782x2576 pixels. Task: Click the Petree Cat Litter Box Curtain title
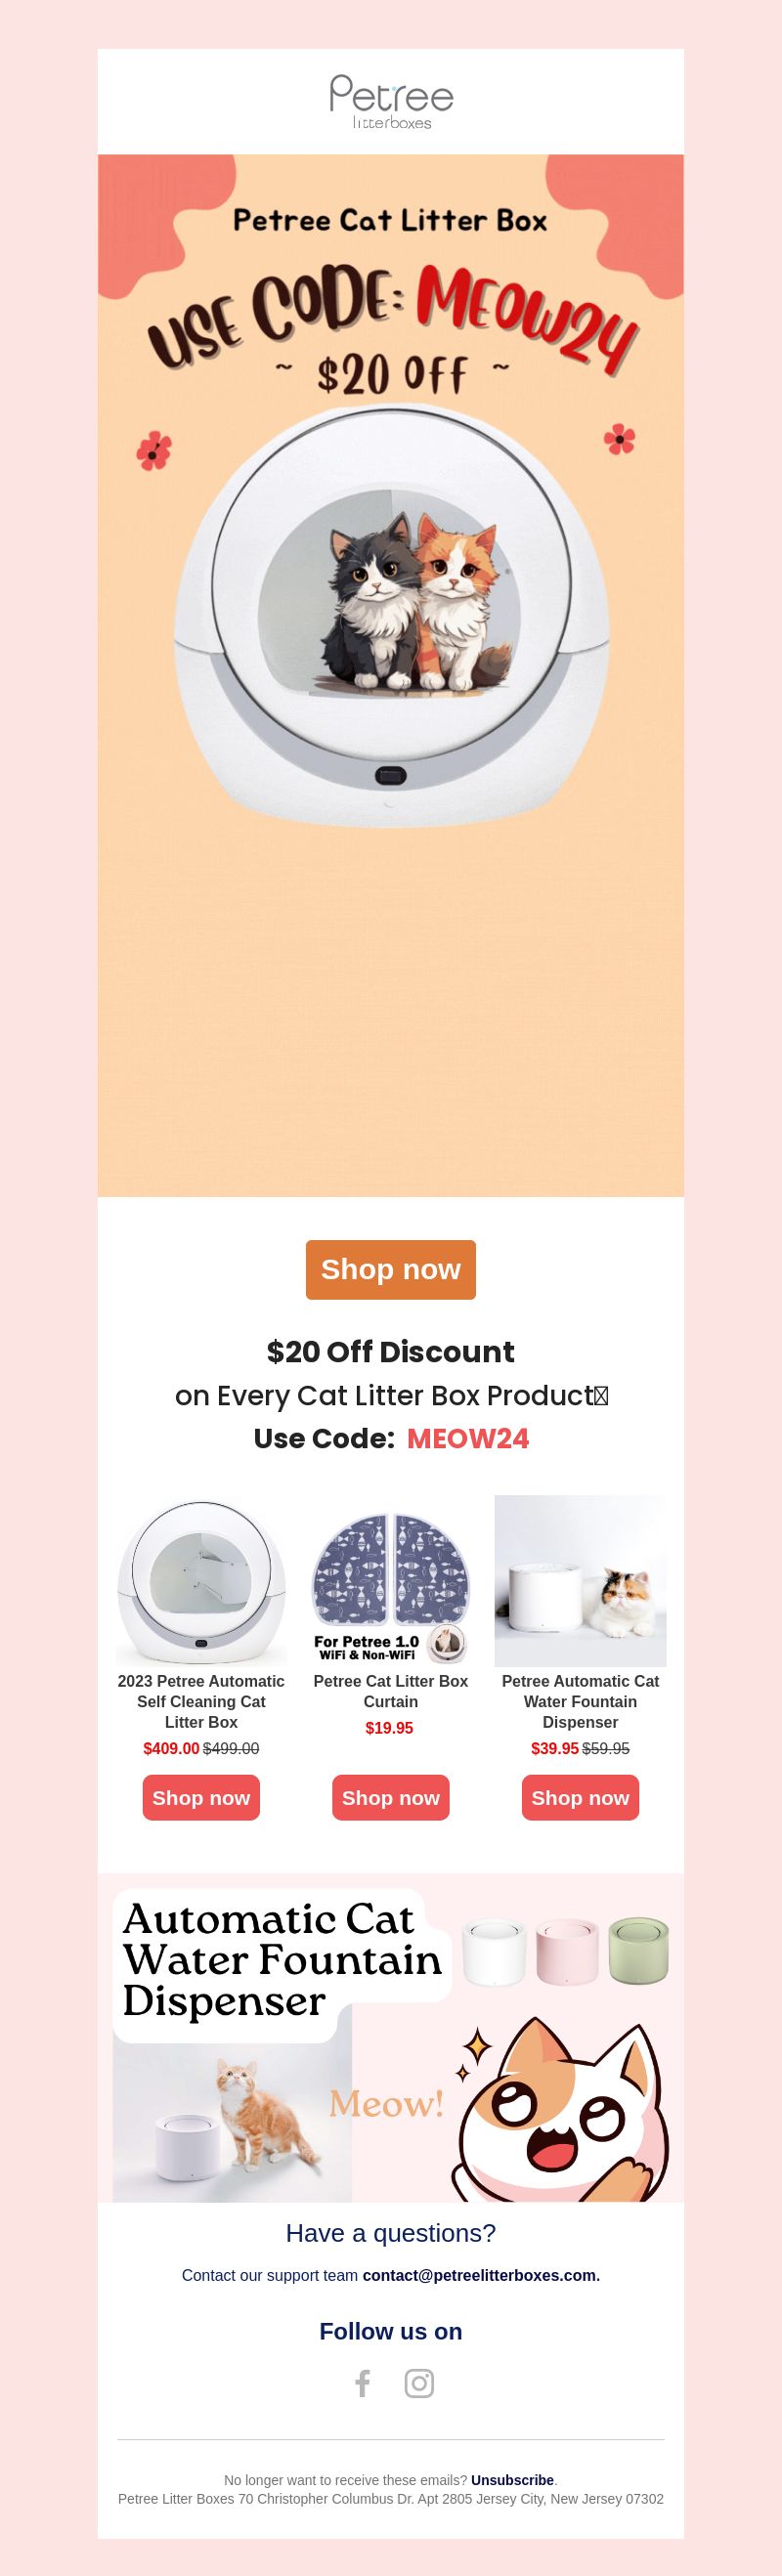coord(391,1691)
